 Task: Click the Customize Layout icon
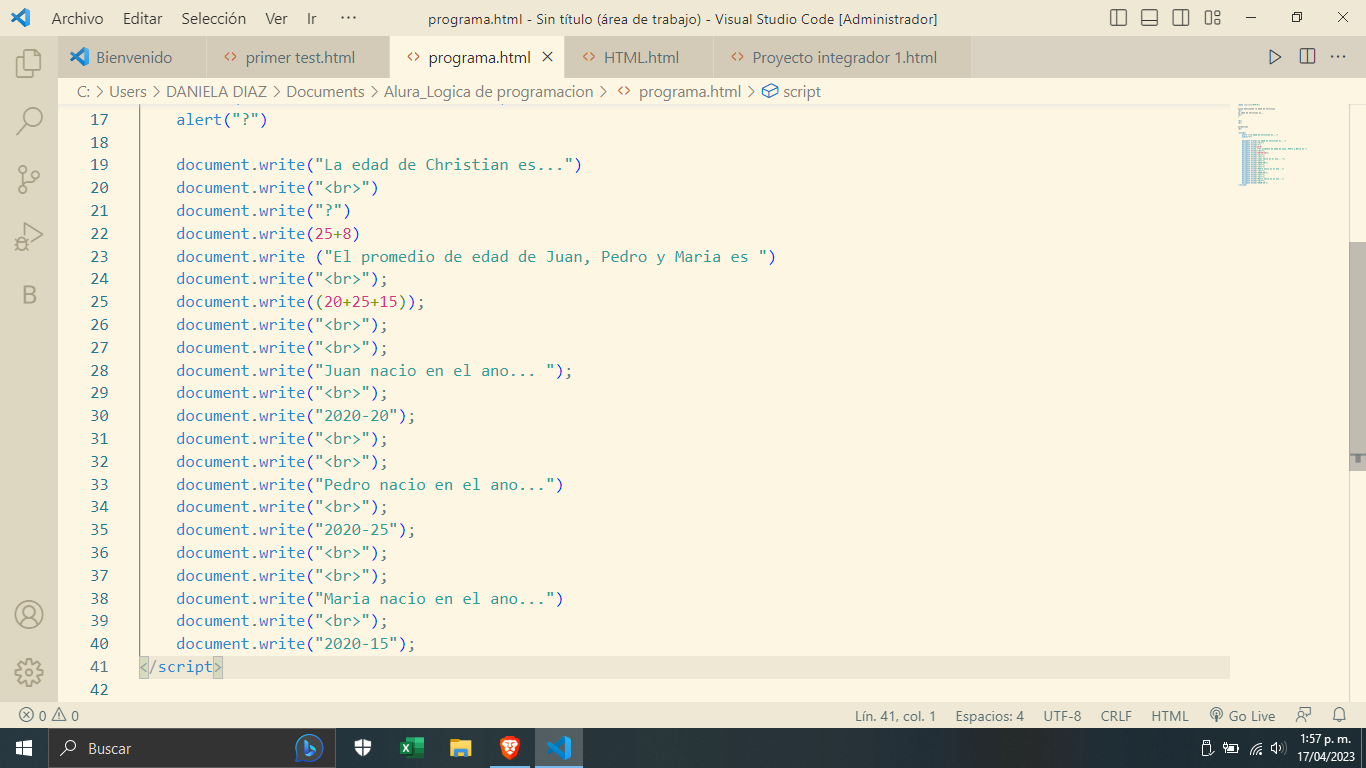[1212, 18]
